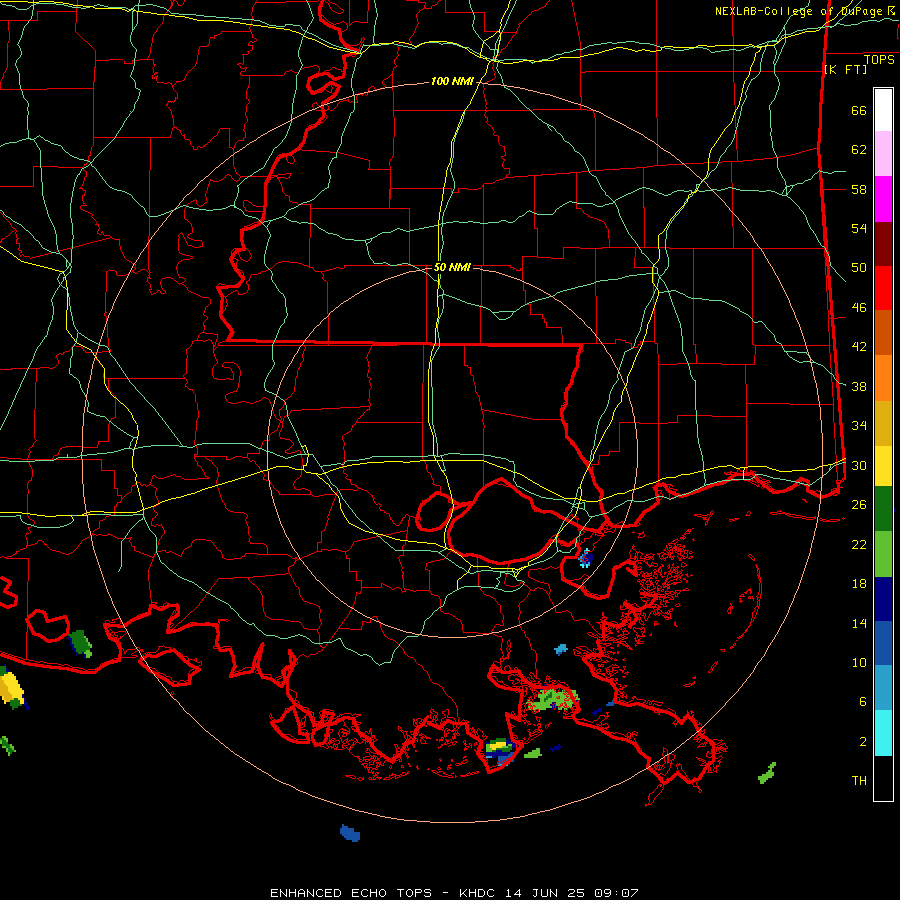The image size is (900, 900).
Task: Click the white swatch in the tops legend
Action: pyautogui.click(x=883, y=110)
